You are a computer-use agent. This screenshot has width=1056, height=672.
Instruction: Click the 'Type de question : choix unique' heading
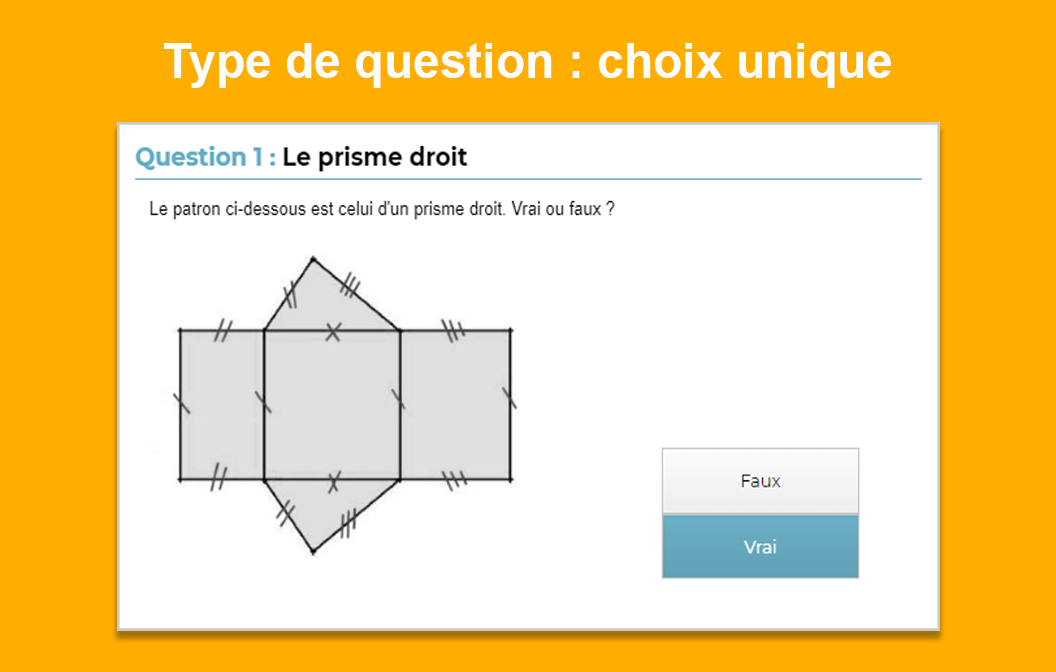[527, 62]
